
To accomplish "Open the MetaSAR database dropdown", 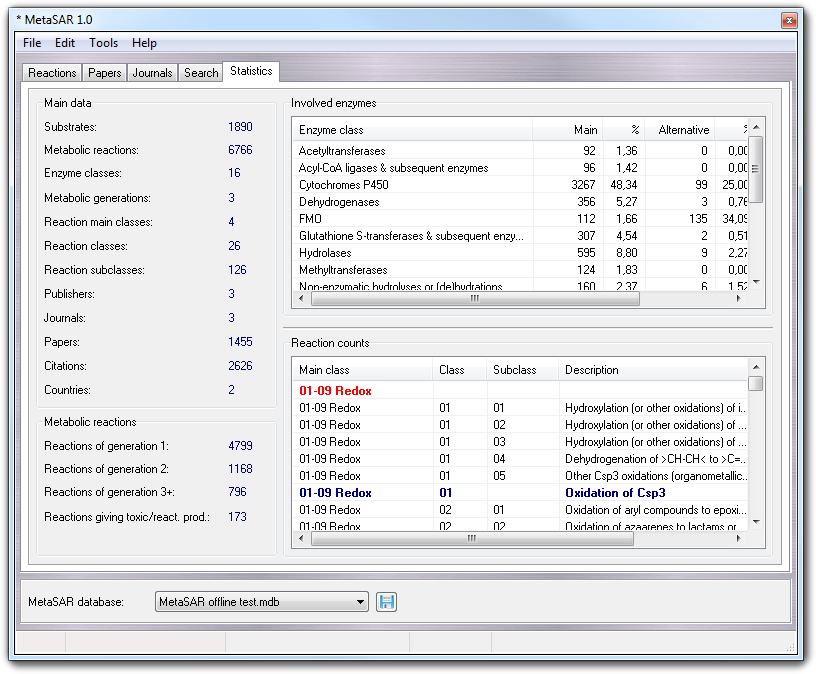I will 361,602.
